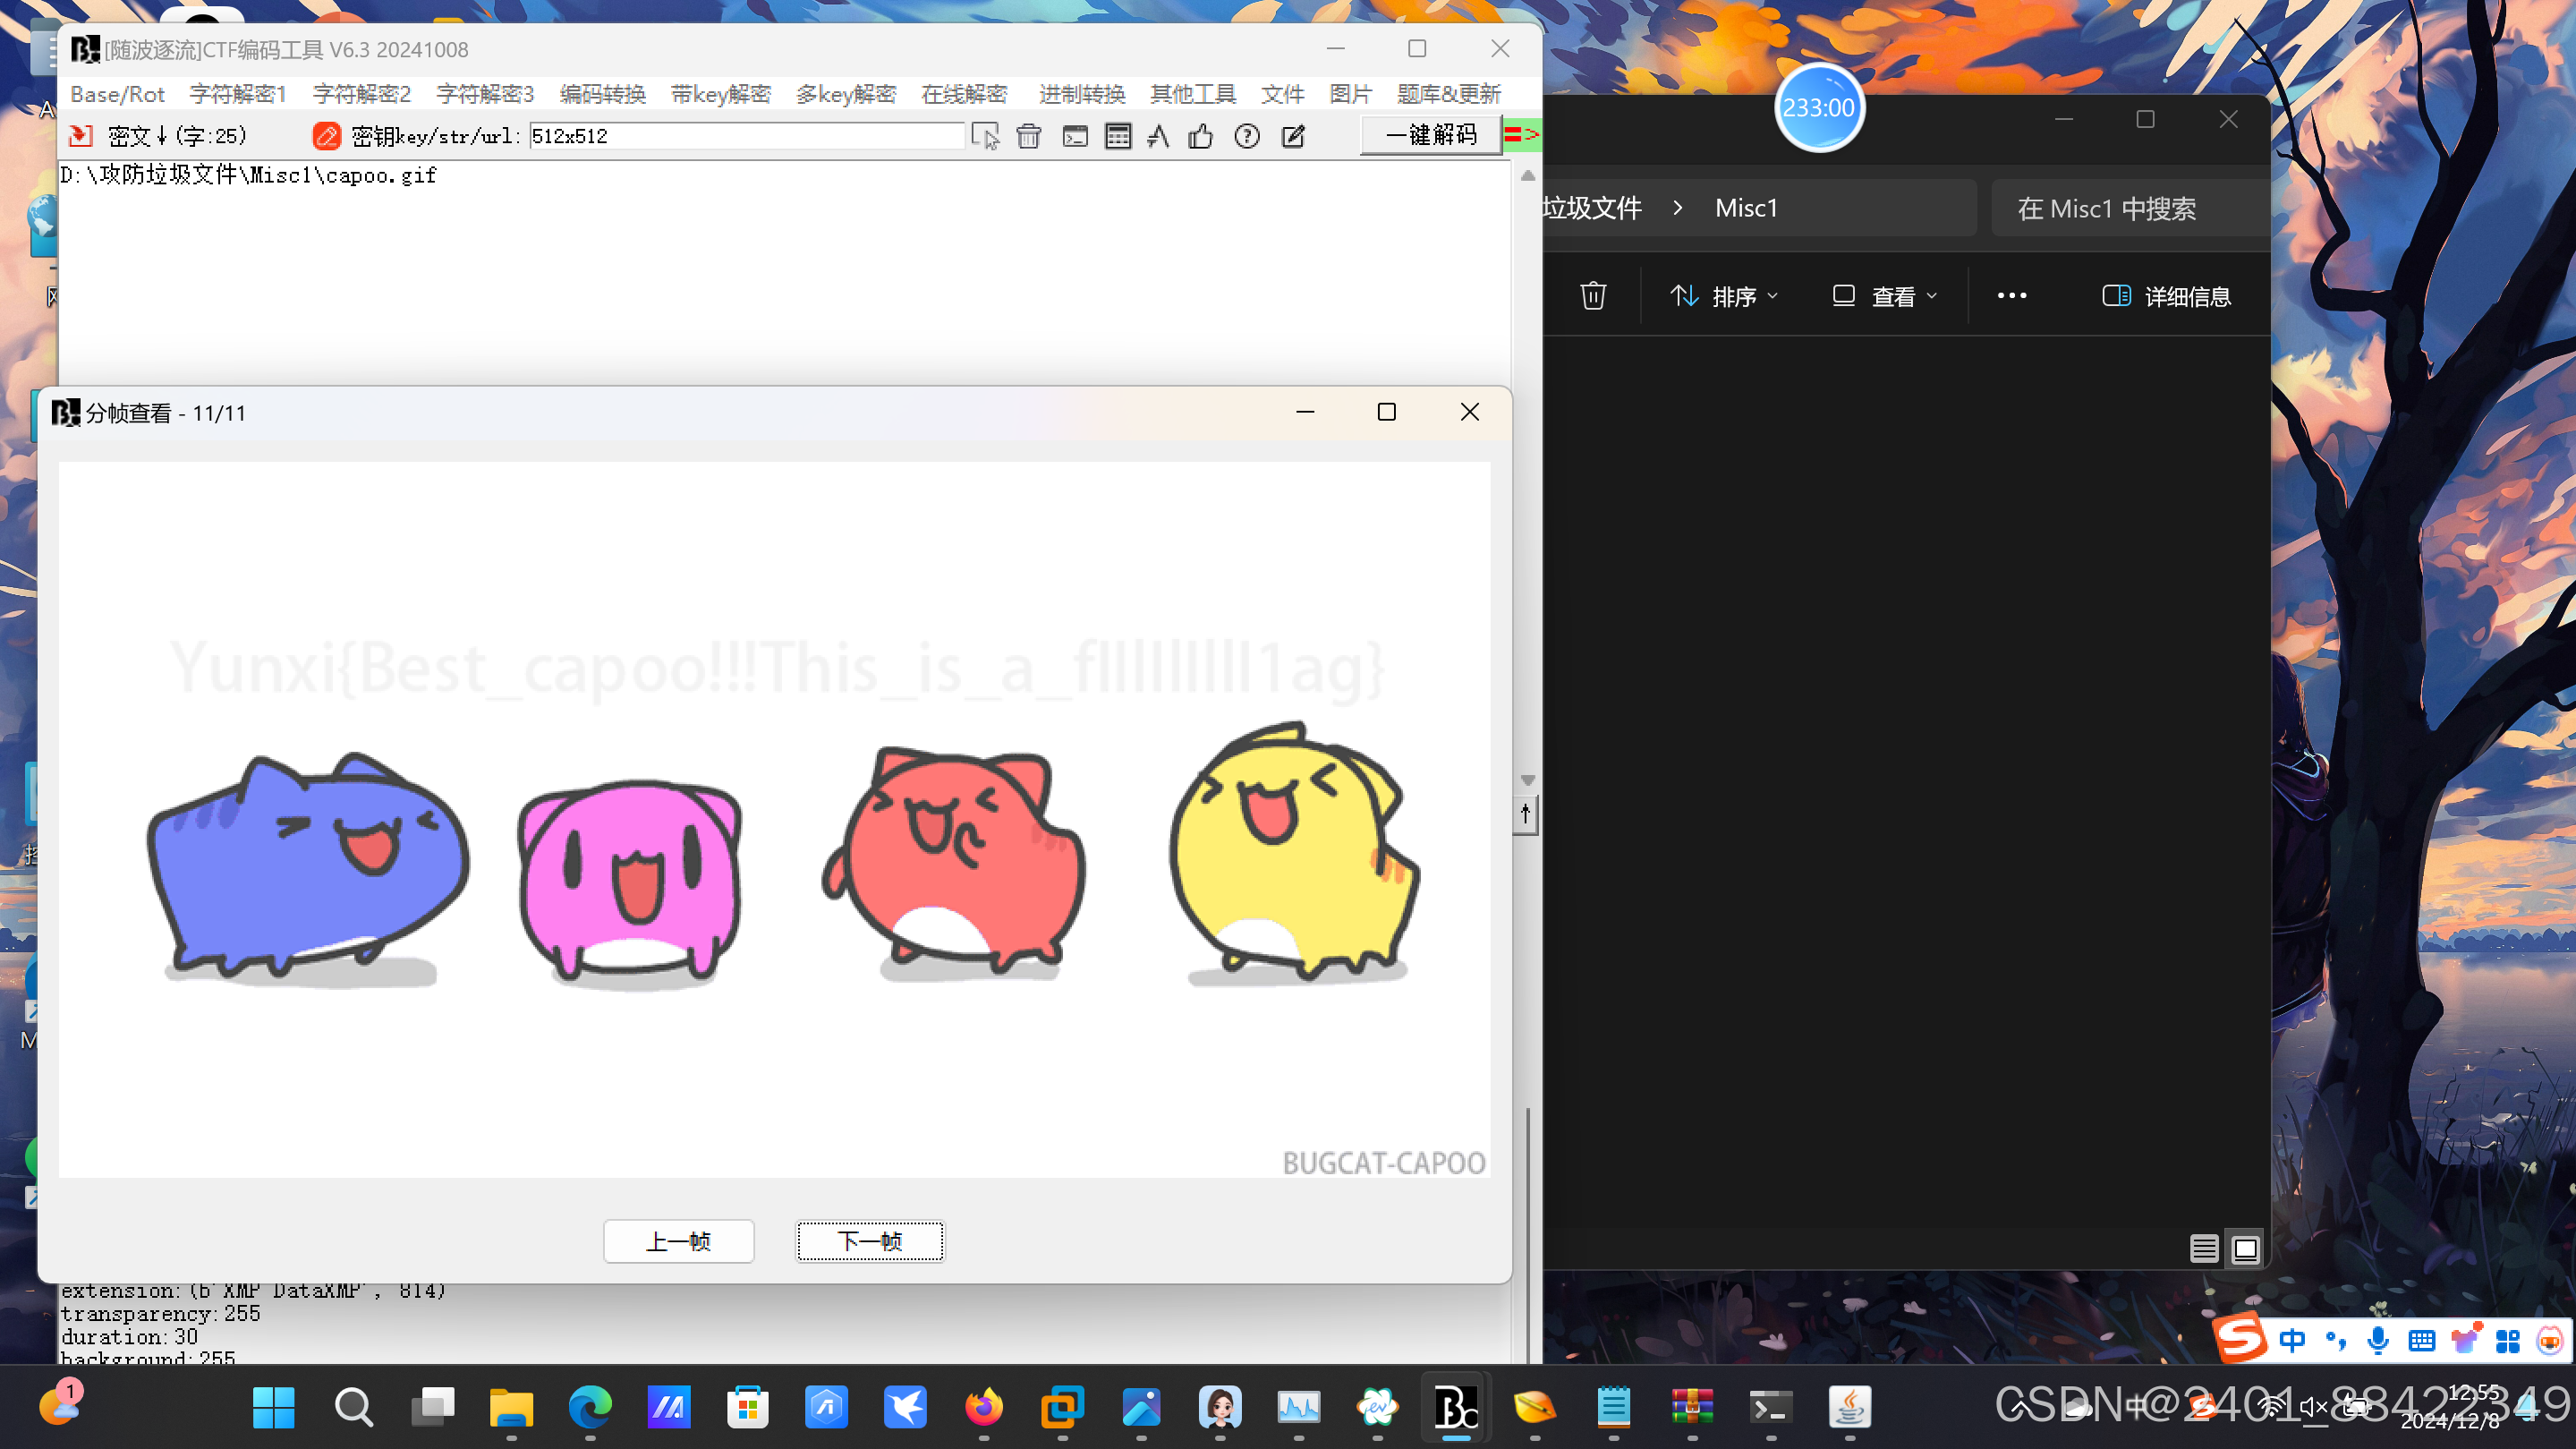Screen dimensions: 2576x1449
Task: Open the help question mark icon
Action: coord(1246,136)
